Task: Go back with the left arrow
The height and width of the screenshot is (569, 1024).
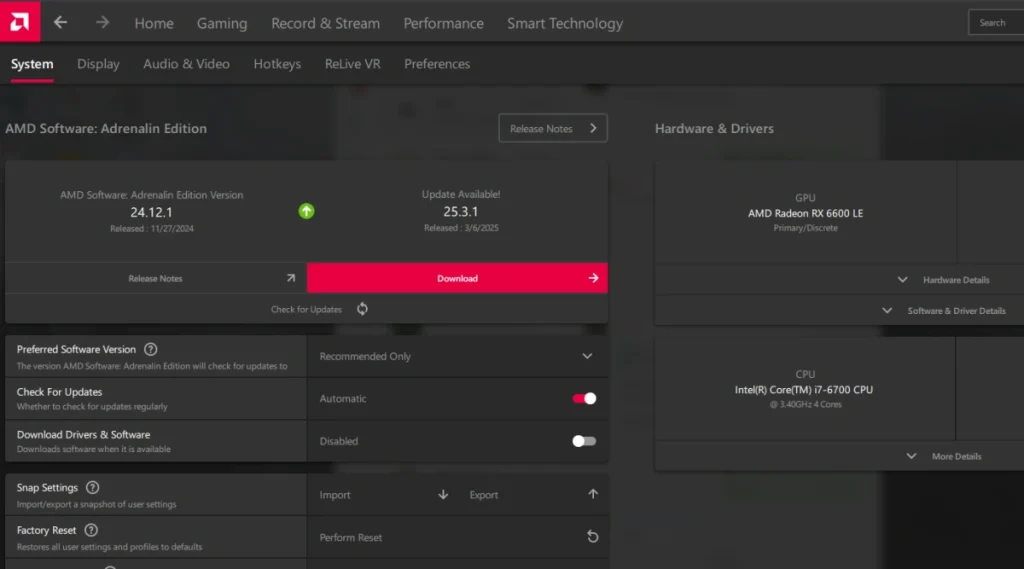Action: pyautogui.click(x=61, y=22)
